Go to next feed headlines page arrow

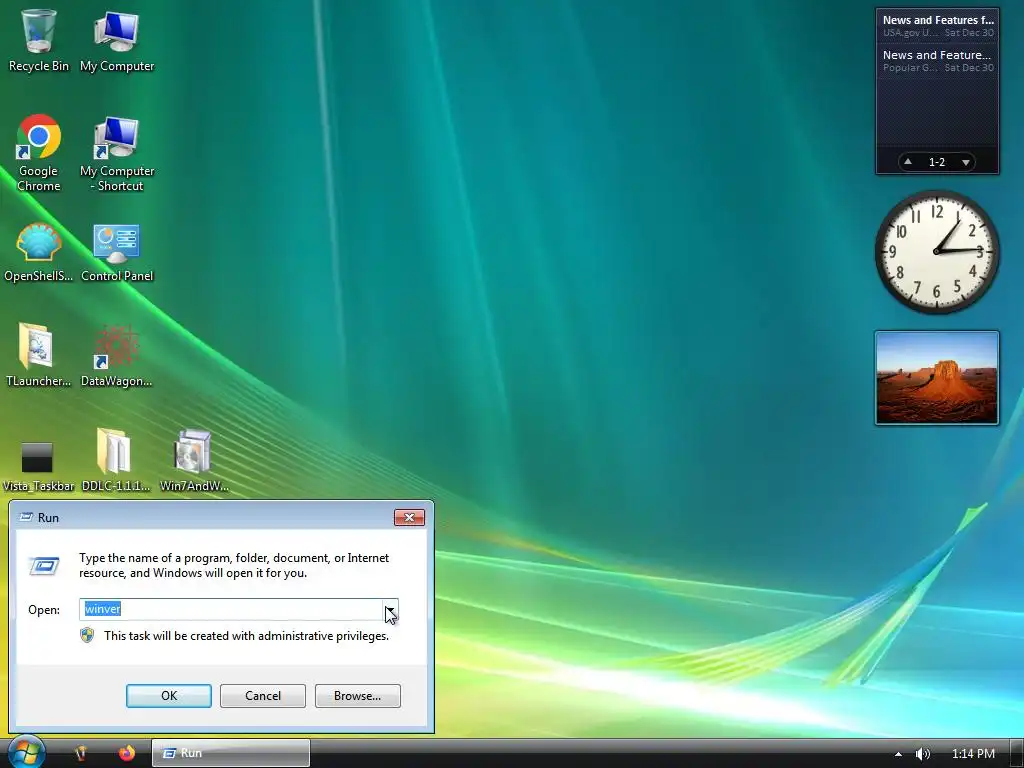click(965, 162)
